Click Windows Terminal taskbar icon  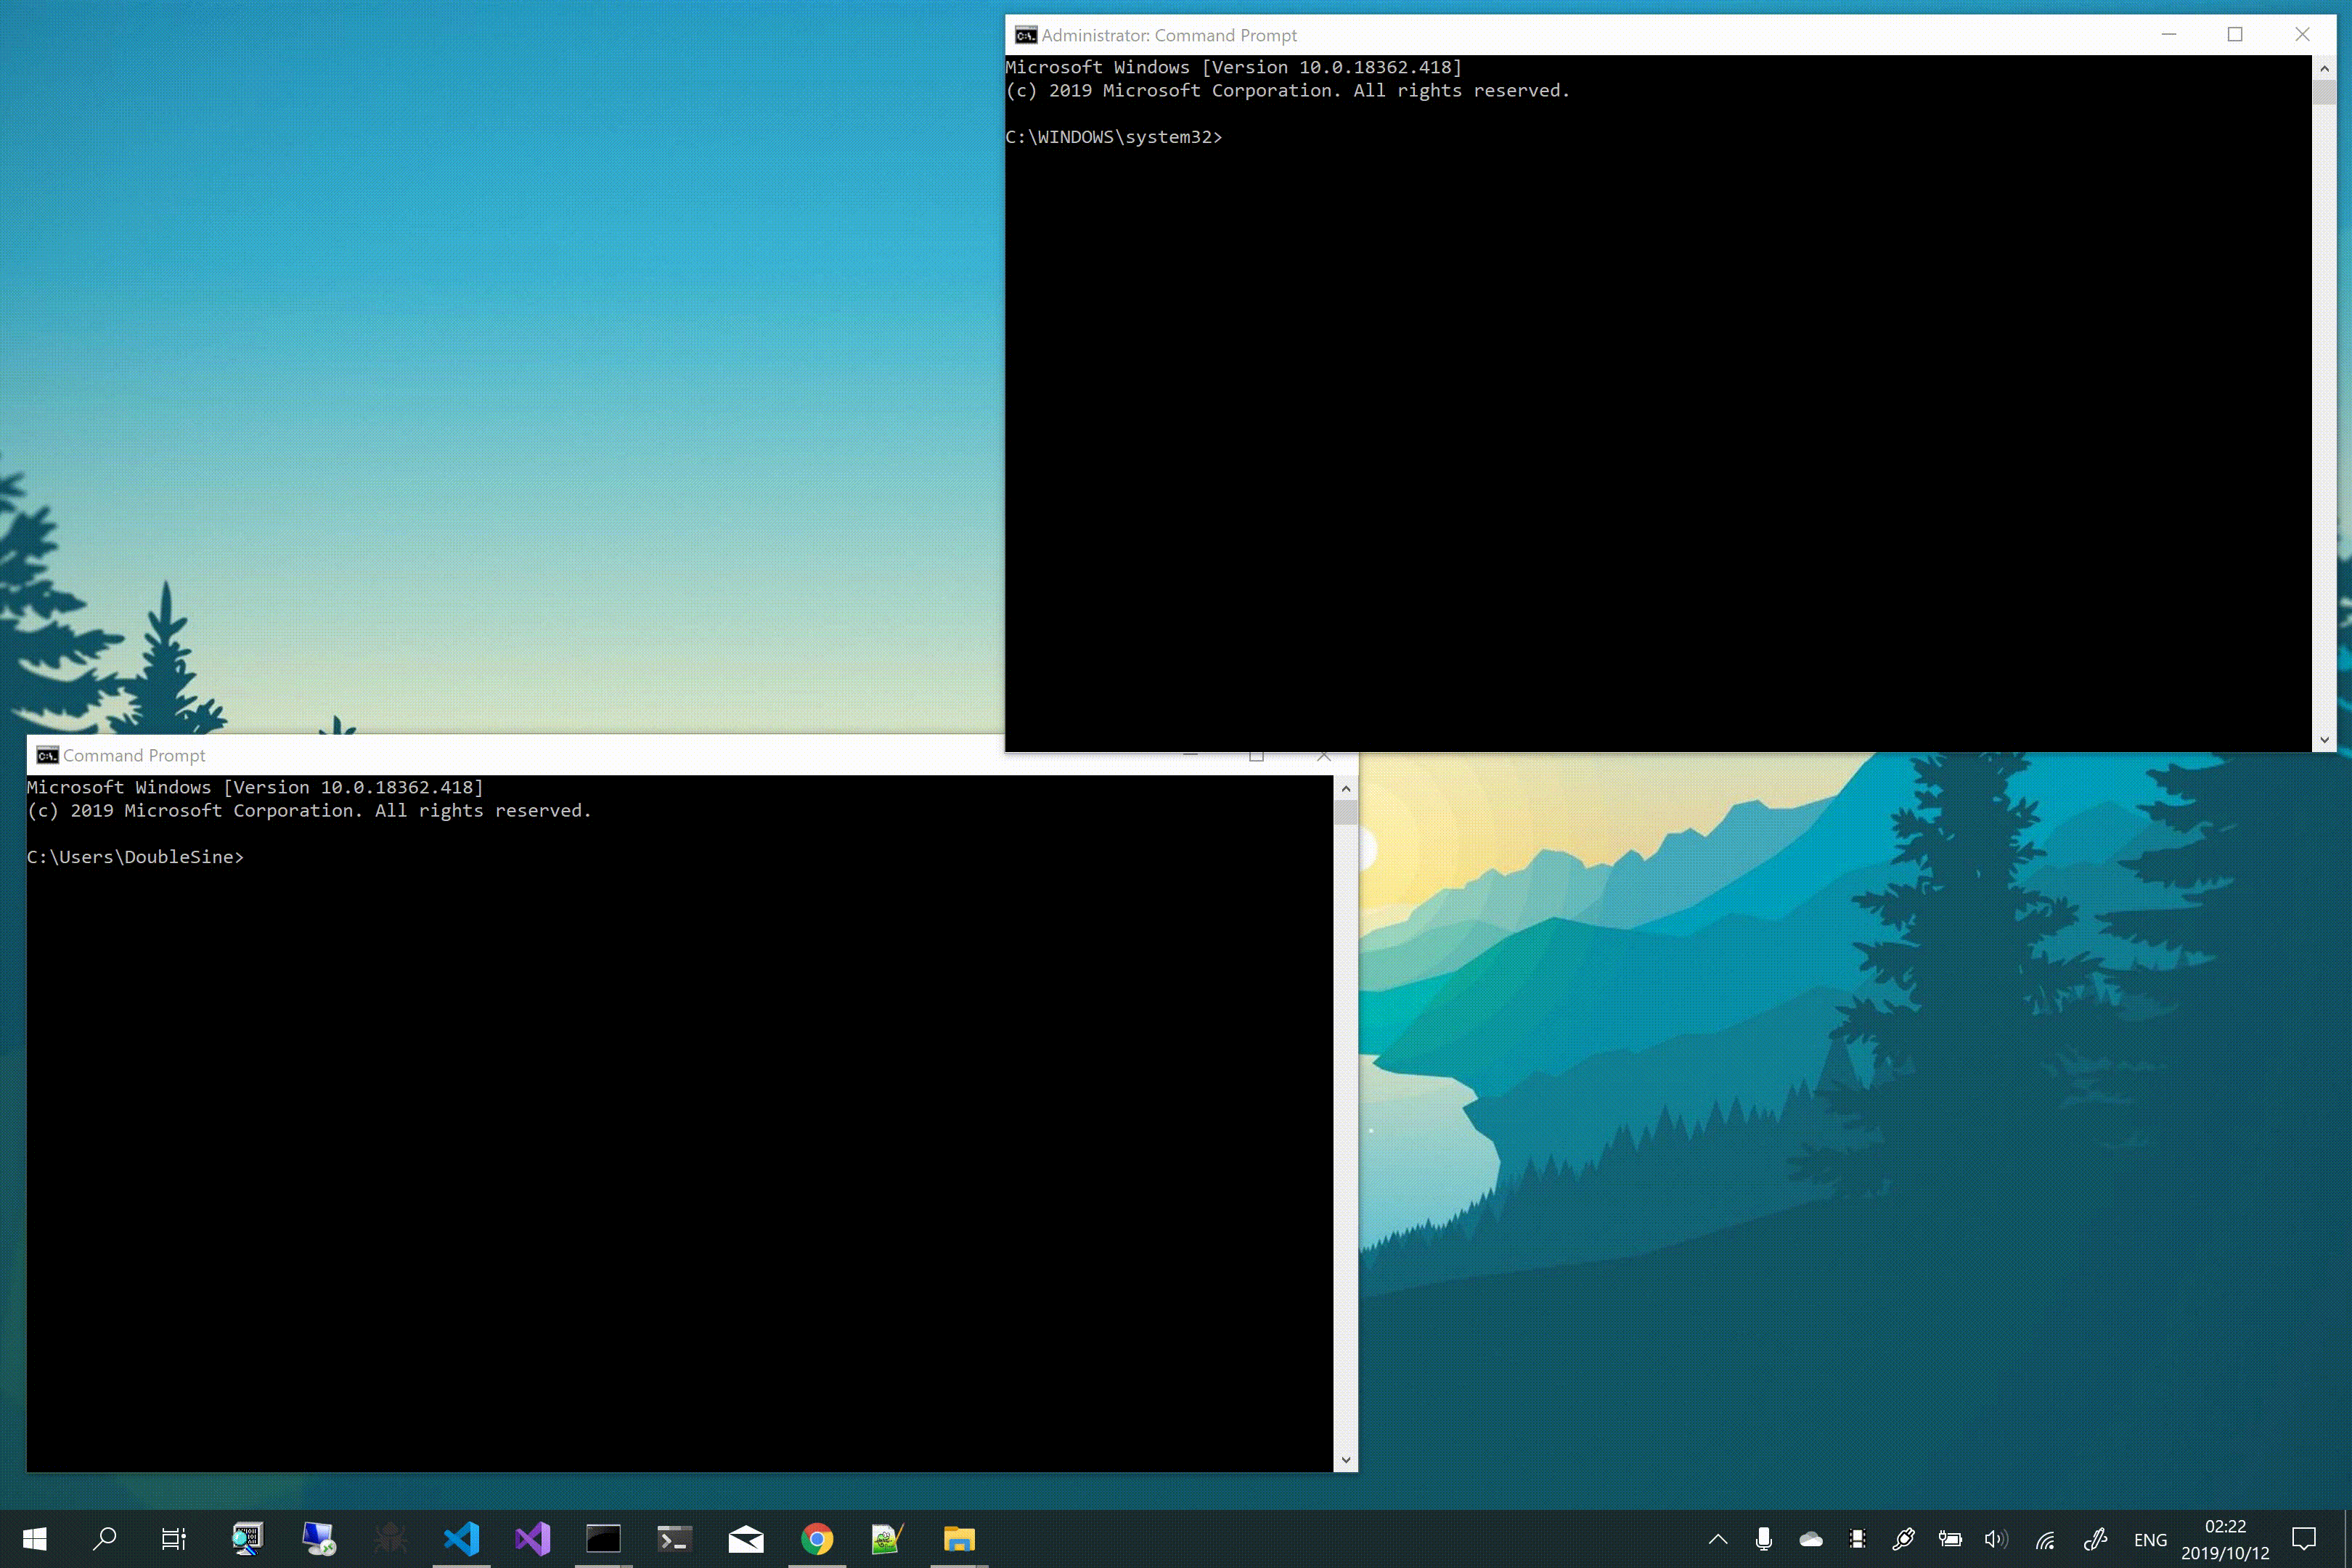tap(675, 1539)
